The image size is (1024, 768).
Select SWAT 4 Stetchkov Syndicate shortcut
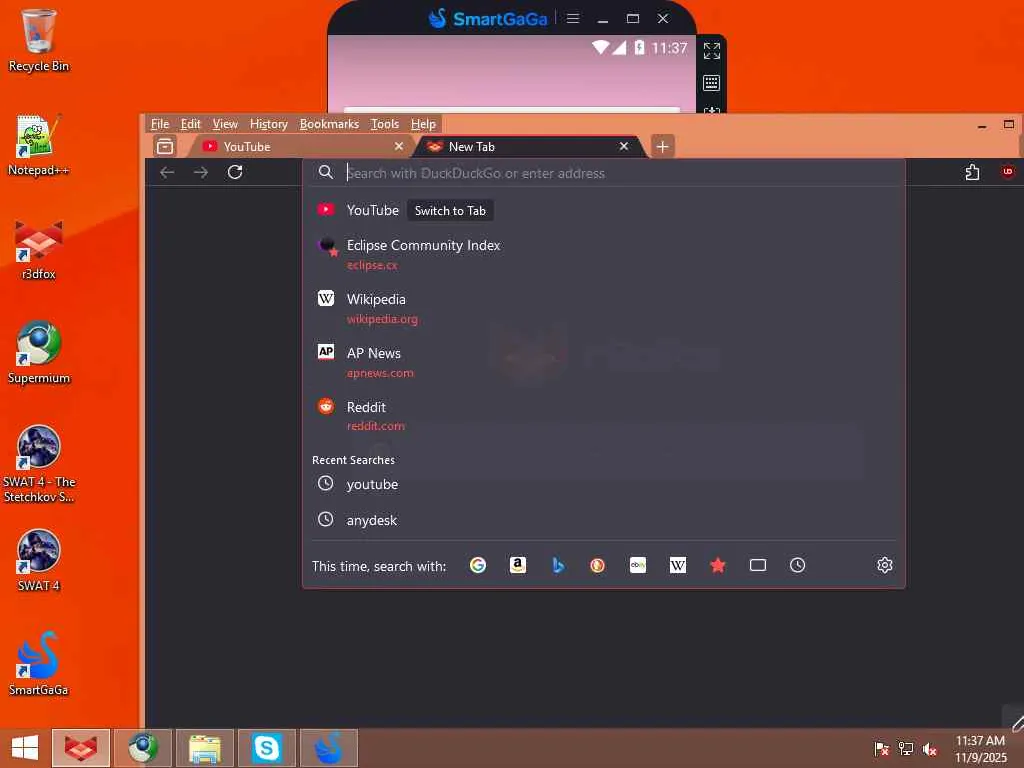coord(39,464)
